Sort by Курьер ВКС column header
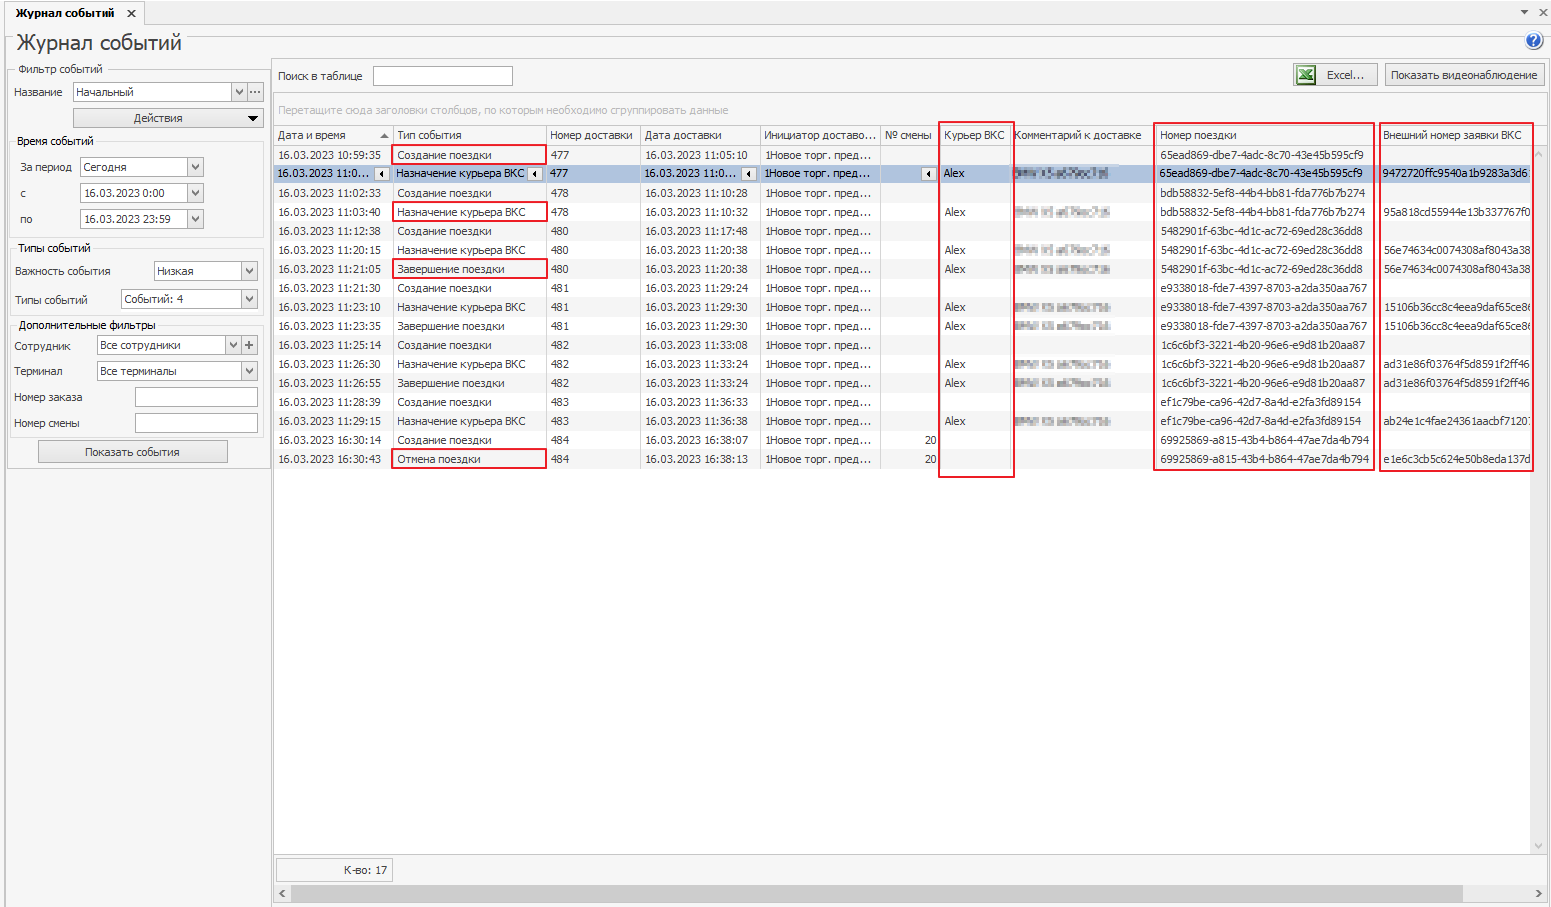The image size is (1551, 907). [x=975, y=135]
